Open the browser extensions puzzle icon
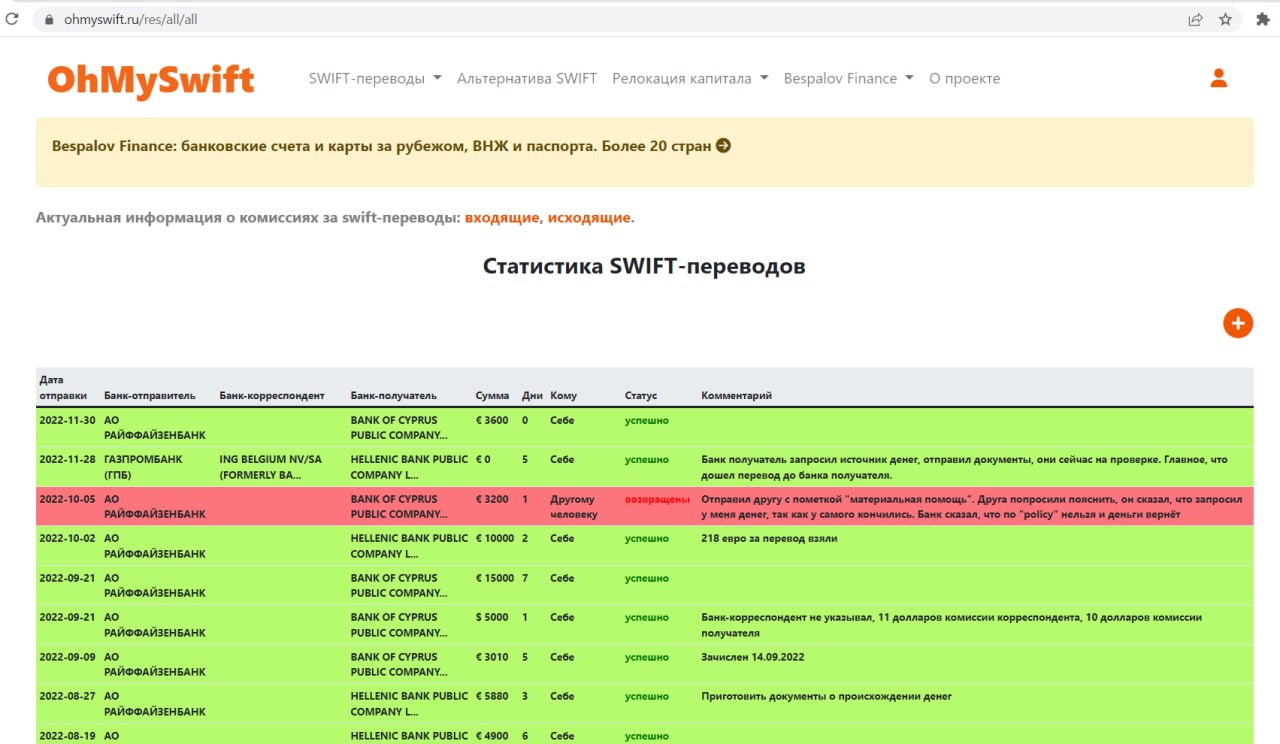This screenshot has height=744, width=1280. tap(1262, 19)
